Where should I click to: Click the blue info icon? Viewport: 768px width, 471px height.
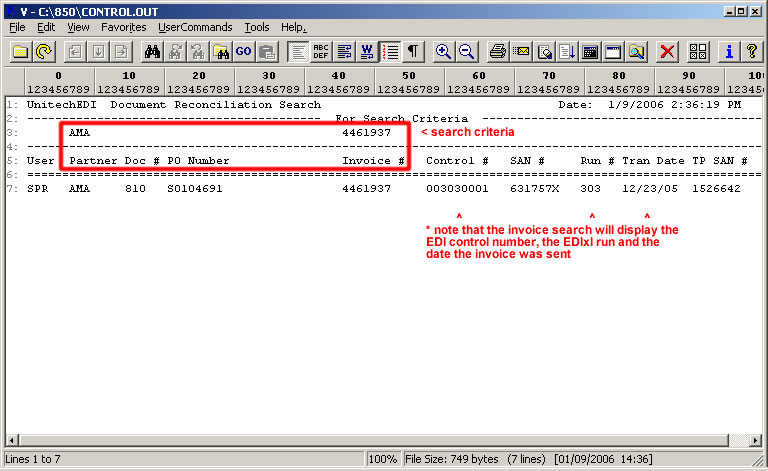(730, 51)
